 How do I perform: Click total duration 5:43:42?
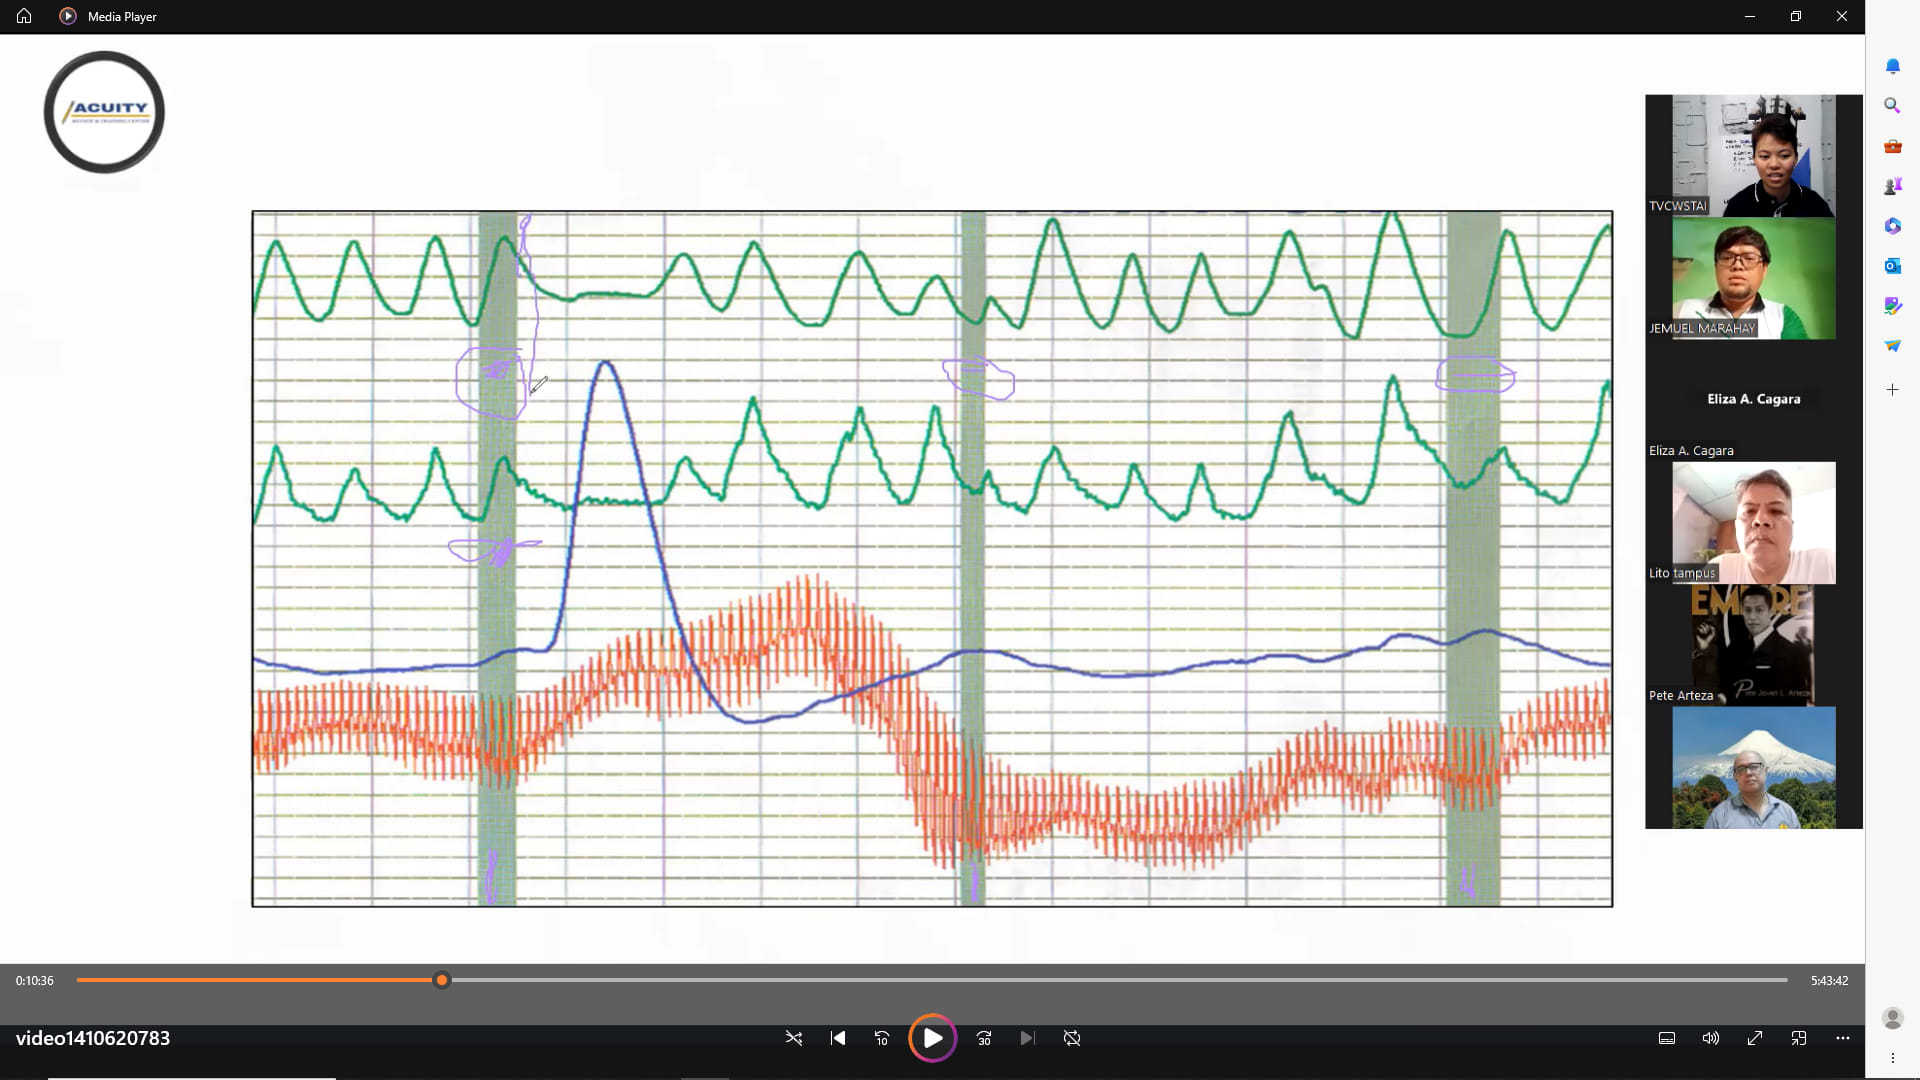pos(1829,981)
